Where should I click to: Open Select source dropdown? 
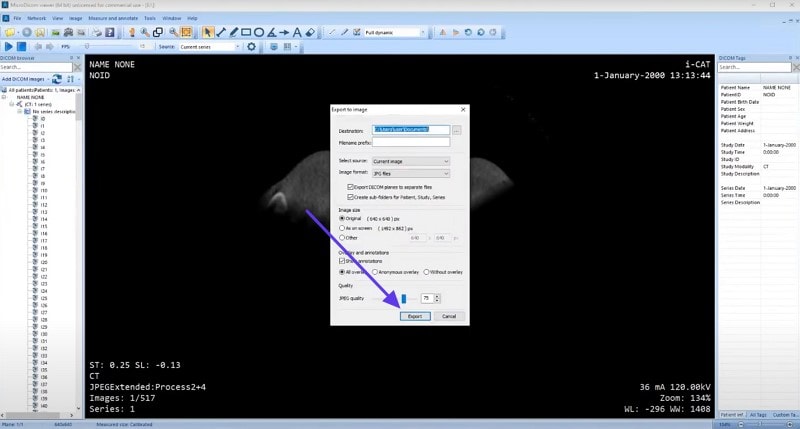tap(411, 161)
